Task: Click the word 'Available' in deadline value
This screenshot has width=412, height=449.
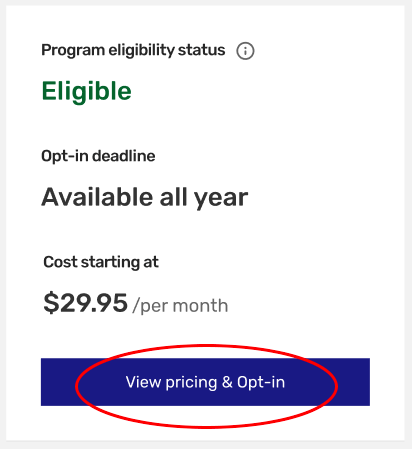Action: [x=97, y=197]
